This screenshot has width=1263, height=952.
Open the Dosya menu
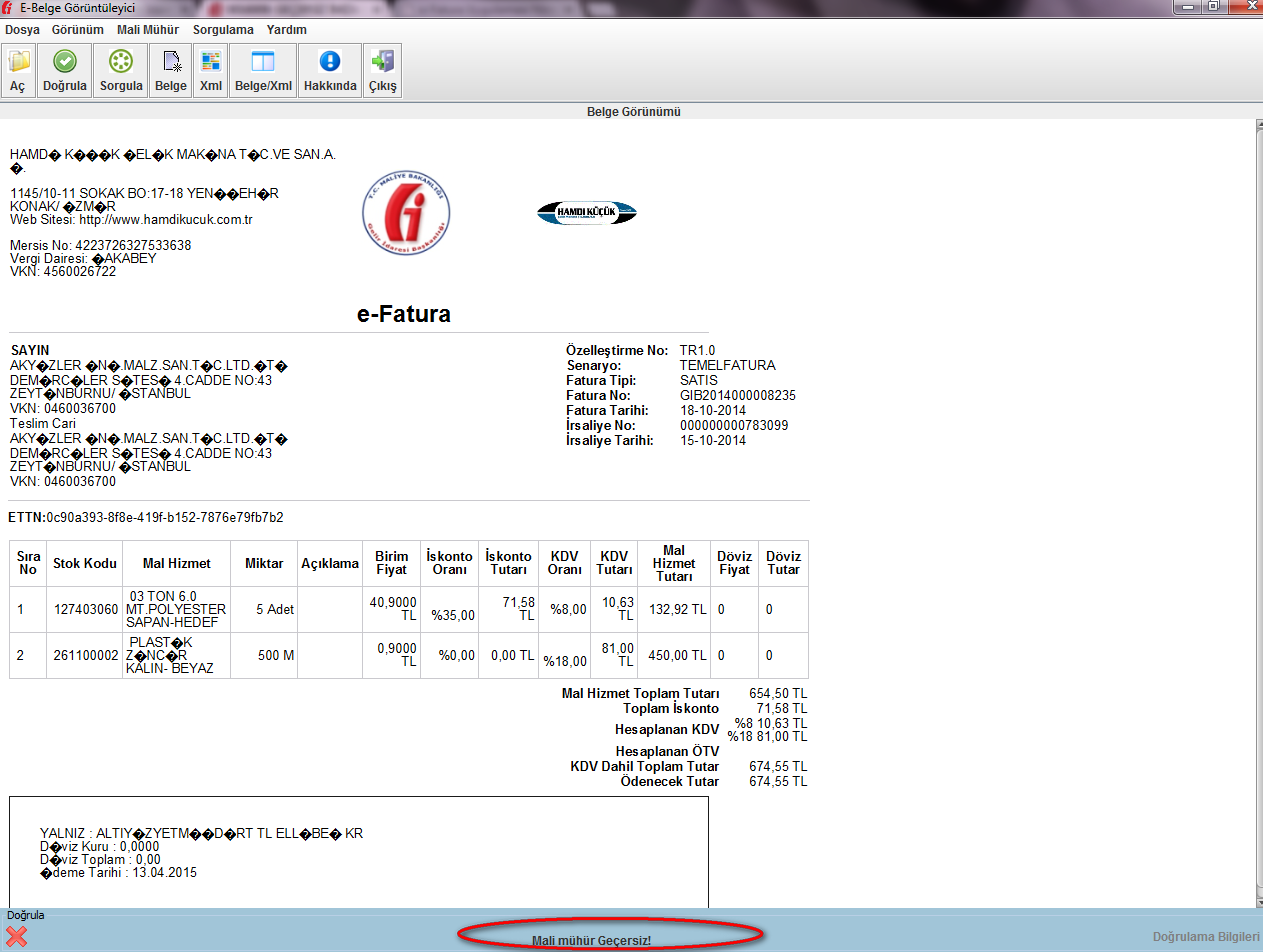(x=22, y=30)
